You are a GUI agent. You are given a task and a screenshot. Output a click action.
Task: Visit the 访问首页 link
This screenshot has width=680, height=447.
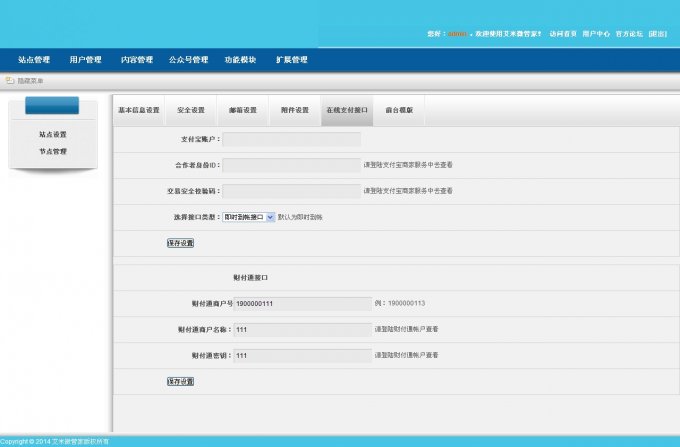[x=563, y=34]
